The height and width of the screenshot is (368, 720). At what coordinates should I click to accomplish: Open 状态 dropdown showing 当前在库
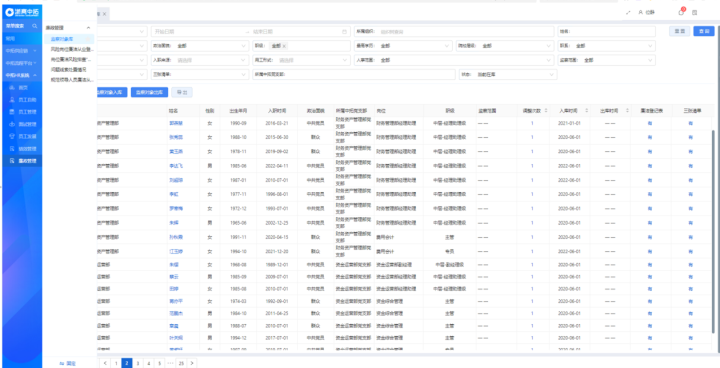(x=508, y=74)
